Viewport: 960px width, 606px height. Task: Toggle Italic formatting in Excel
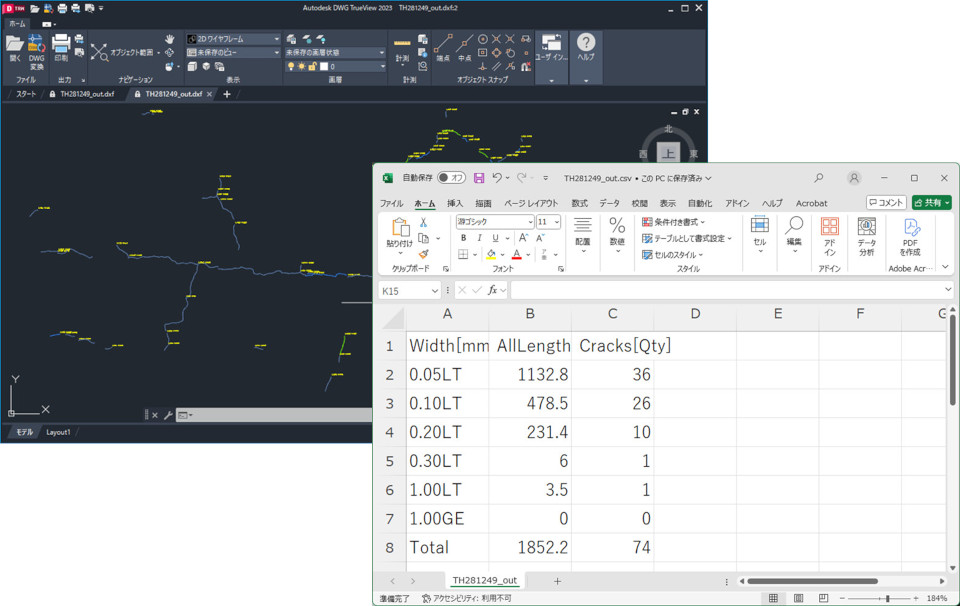click(x=479, y=238)
